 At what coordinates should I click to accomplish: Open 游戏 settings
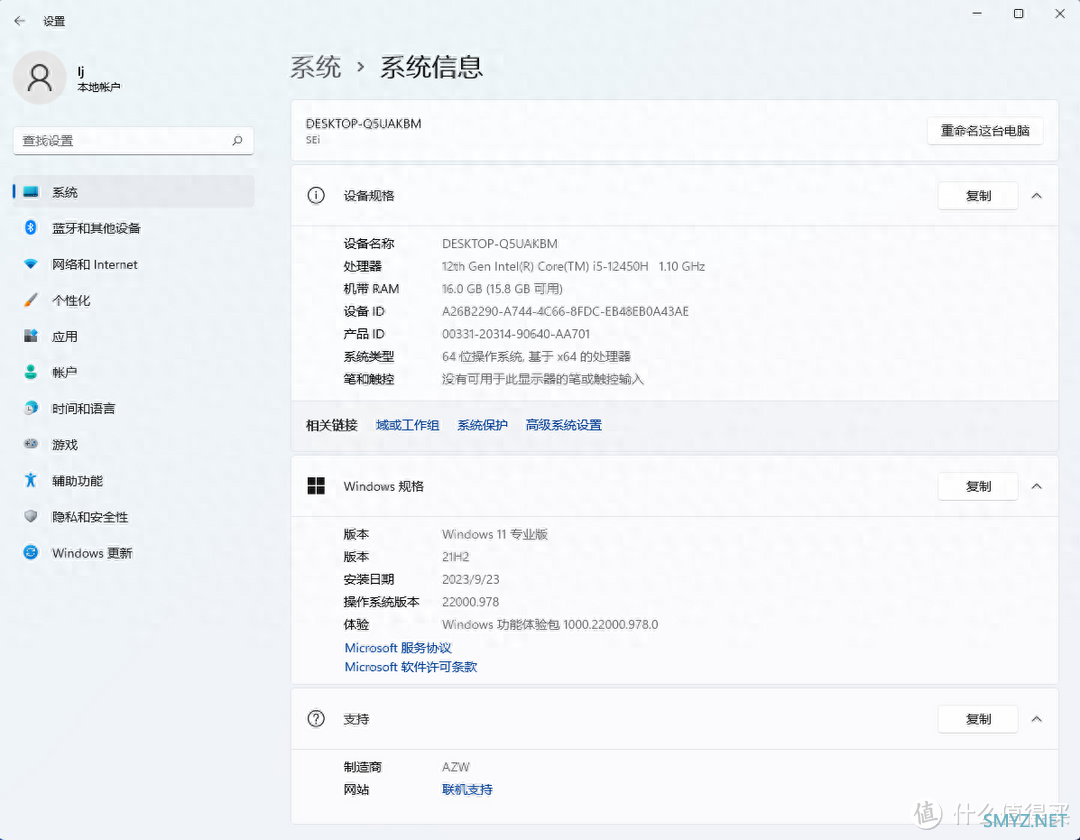(134, 445)
